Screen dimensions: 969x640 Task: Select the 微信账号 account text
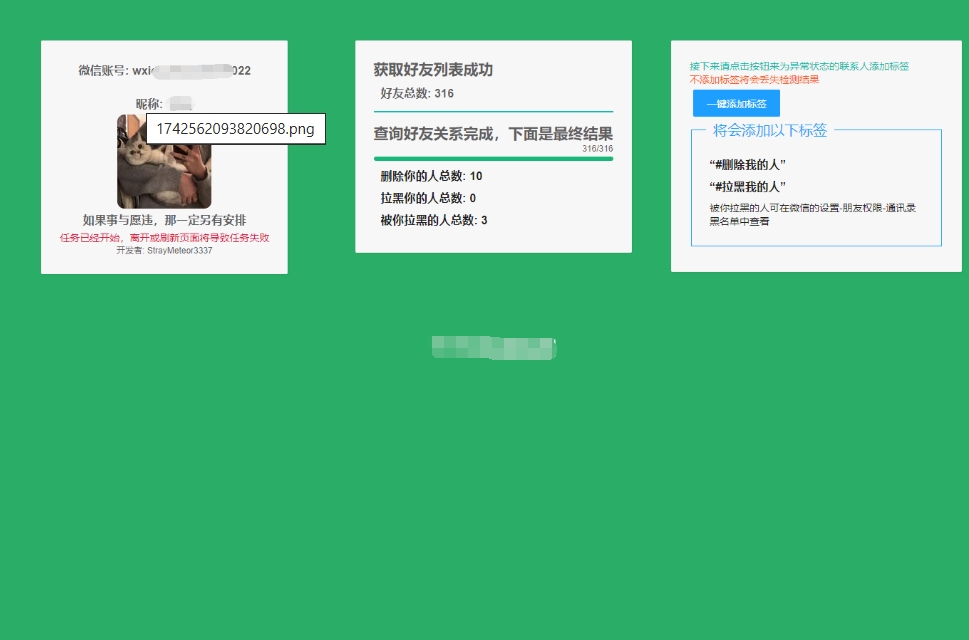pyautogui.click(x=164, y=71)
